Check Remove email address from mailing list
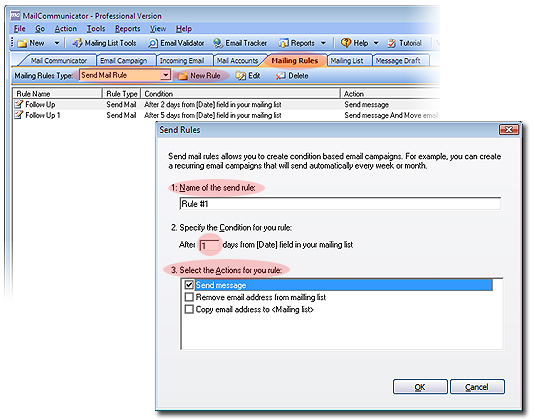This screenshot has width=535, height=419. [189, 297]
